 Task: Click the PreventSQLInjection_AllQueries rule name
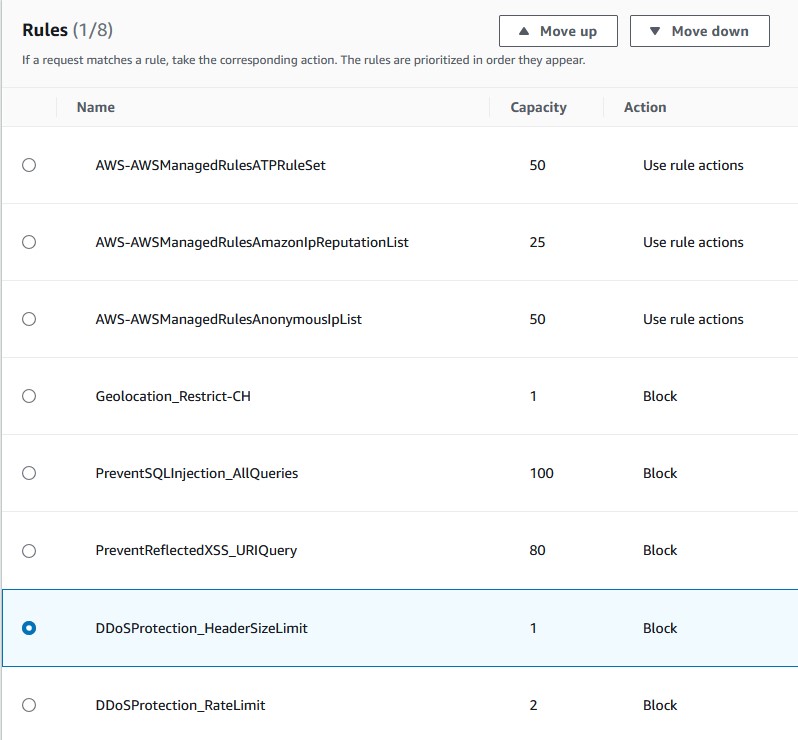(196, 473)
